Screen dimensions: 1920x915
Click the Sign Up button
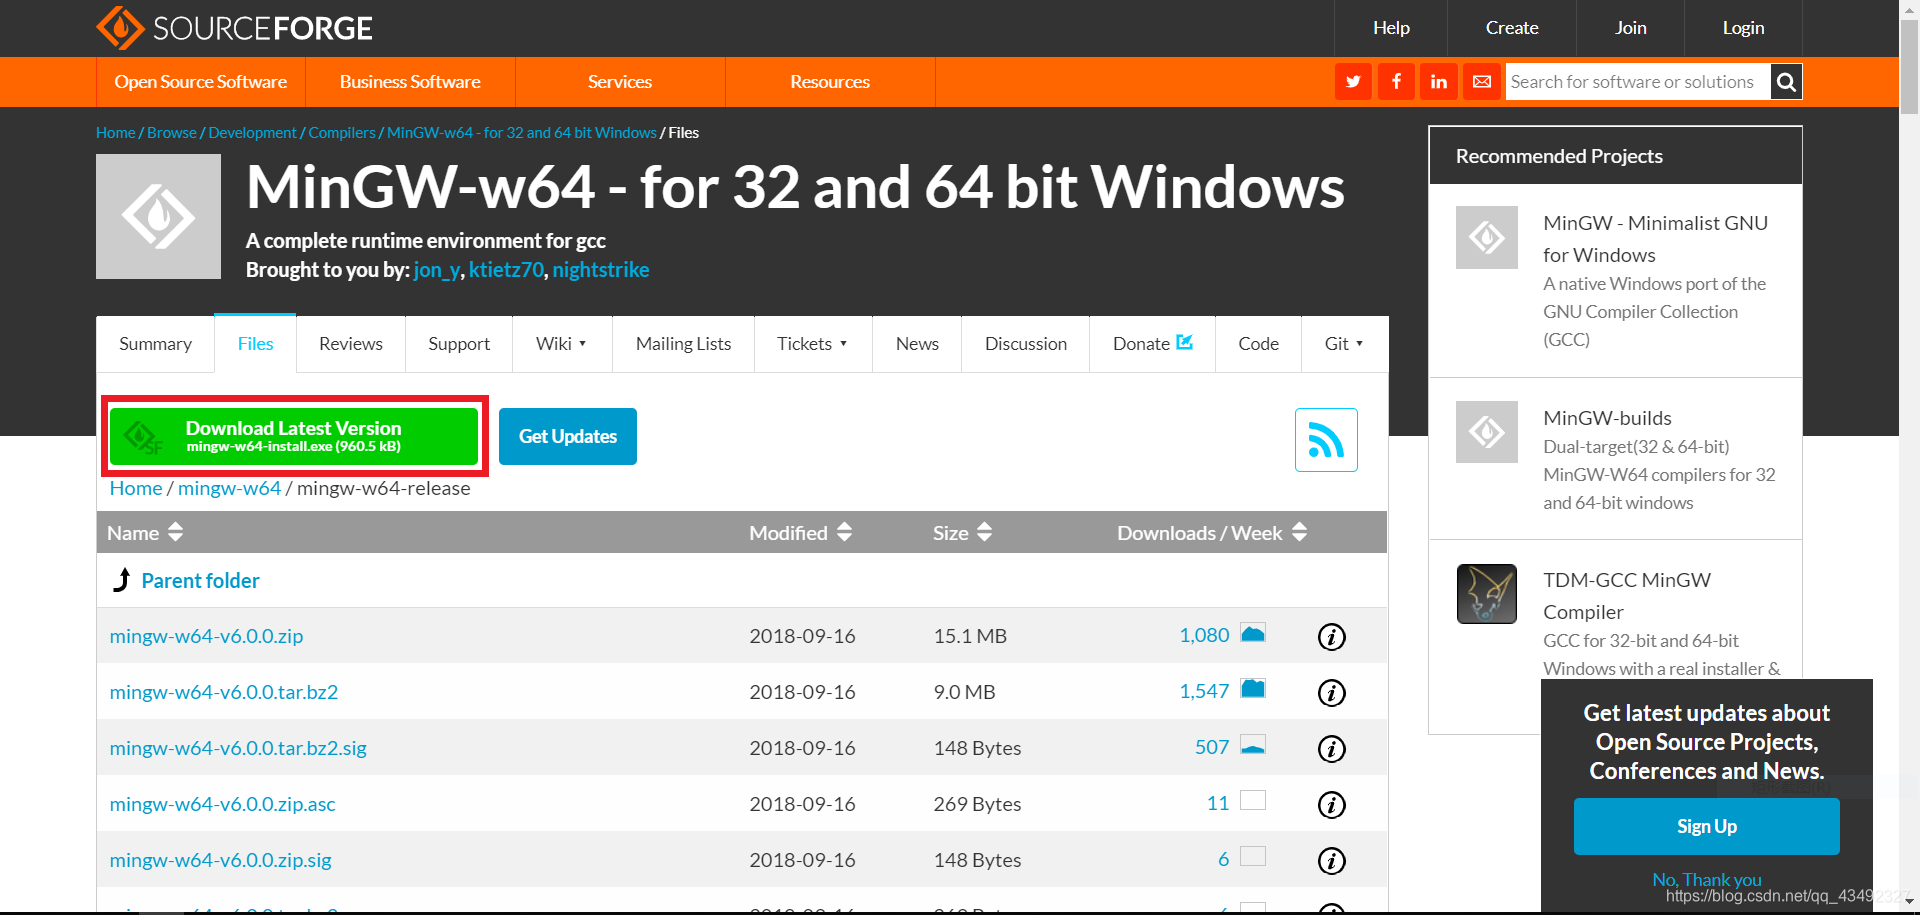[x=1707, y=826]
